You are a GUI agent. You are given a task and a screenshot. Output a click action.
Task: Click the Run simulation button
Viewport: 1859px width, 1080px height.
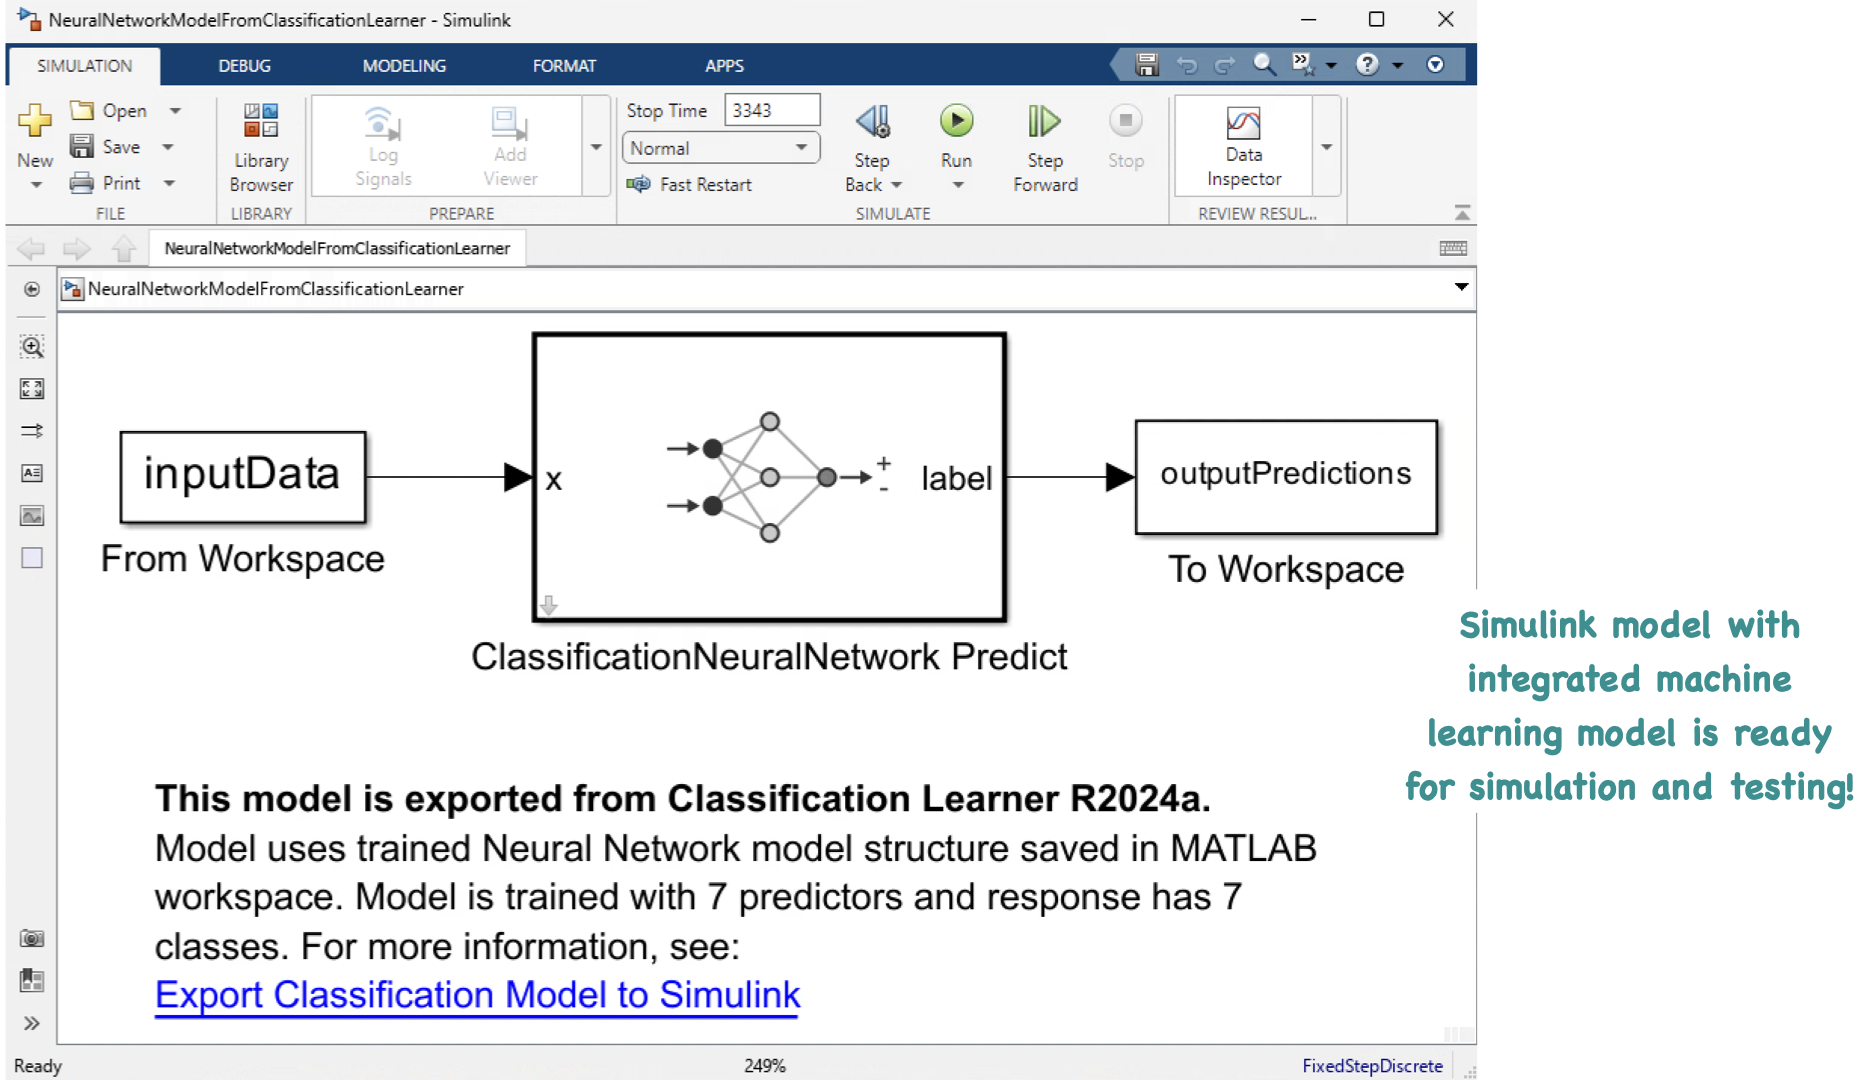pyautogui.click(x=956, y=122)
